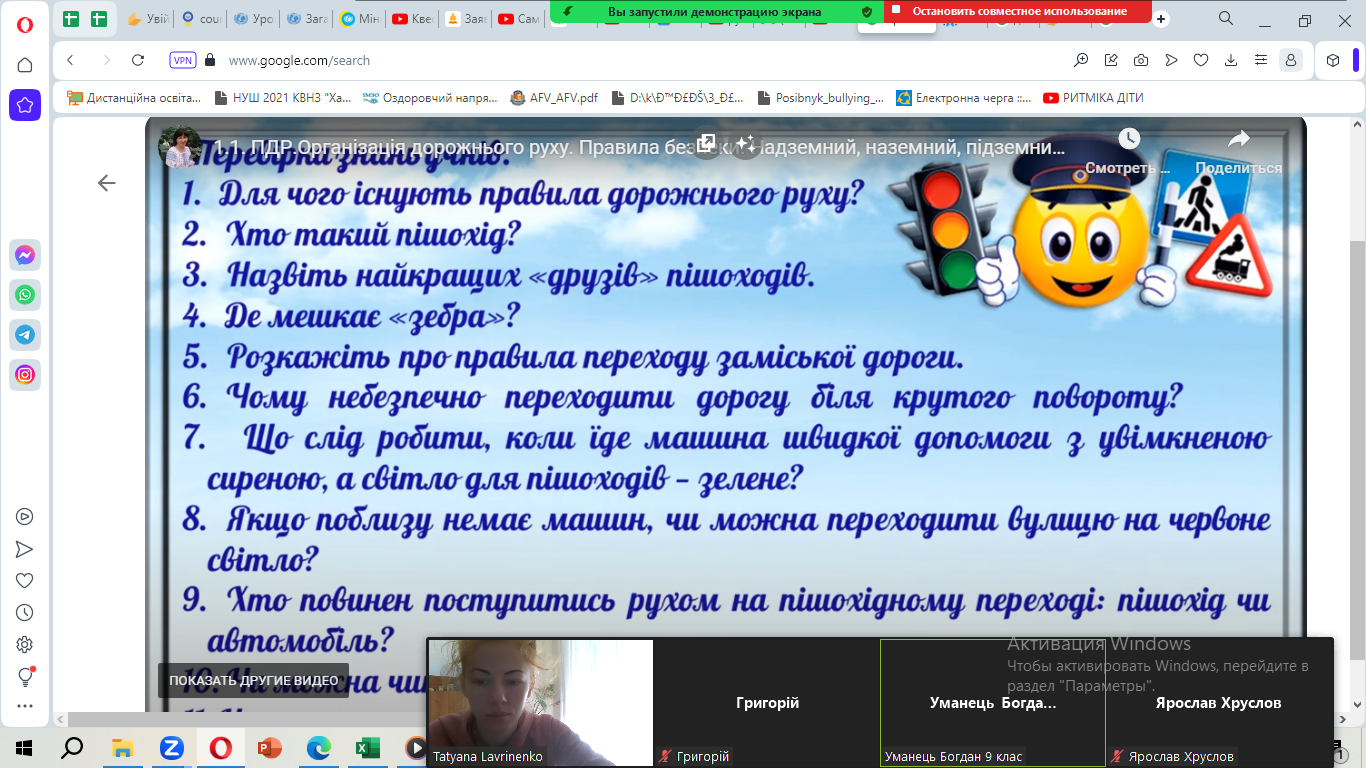Screen dimensions: 1366x768
Task: Open Zoom from the taskbar
Action: pos(171,747)
